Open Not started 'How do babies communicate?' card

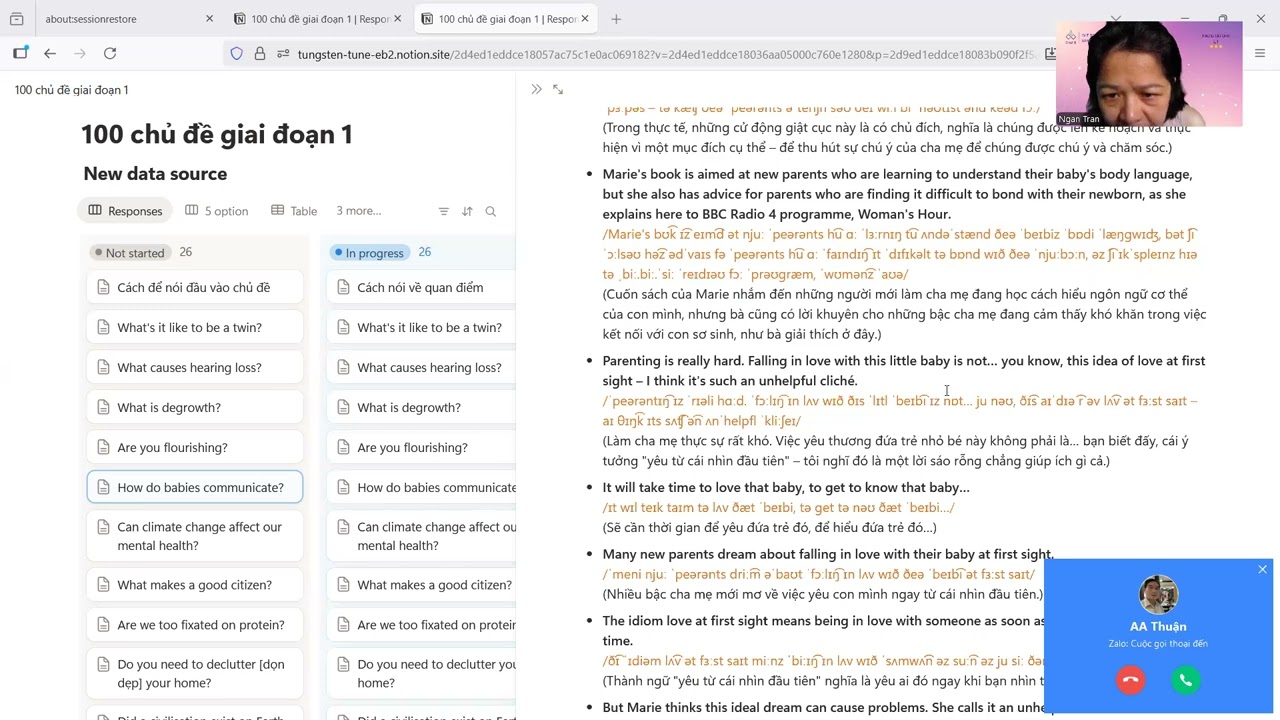coord(195,488)
